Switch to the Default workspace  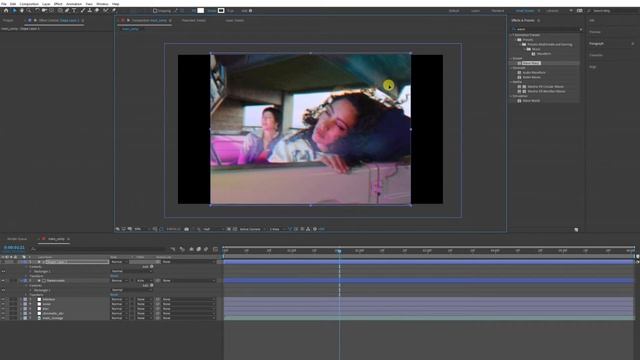point(454,11)
